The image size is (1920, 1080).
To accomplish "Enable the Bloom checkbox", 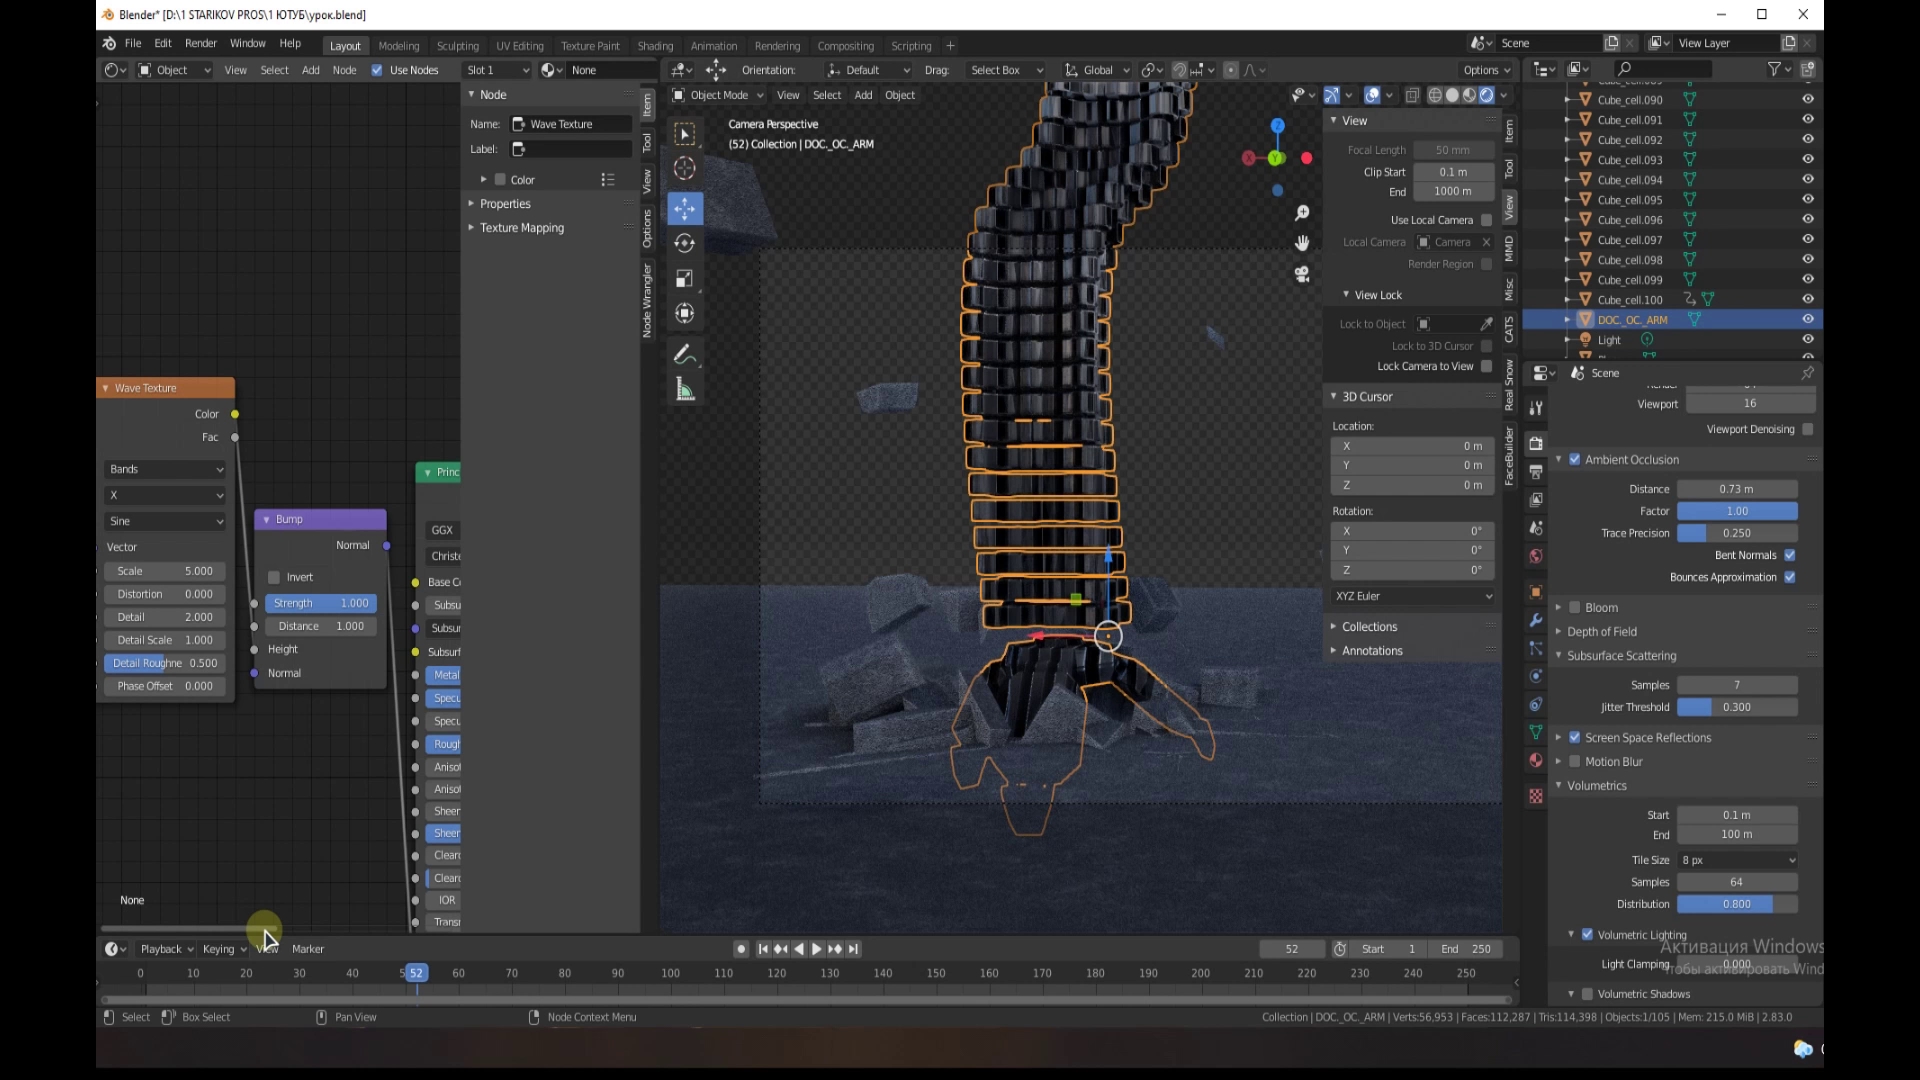I will click(1575, 608).
